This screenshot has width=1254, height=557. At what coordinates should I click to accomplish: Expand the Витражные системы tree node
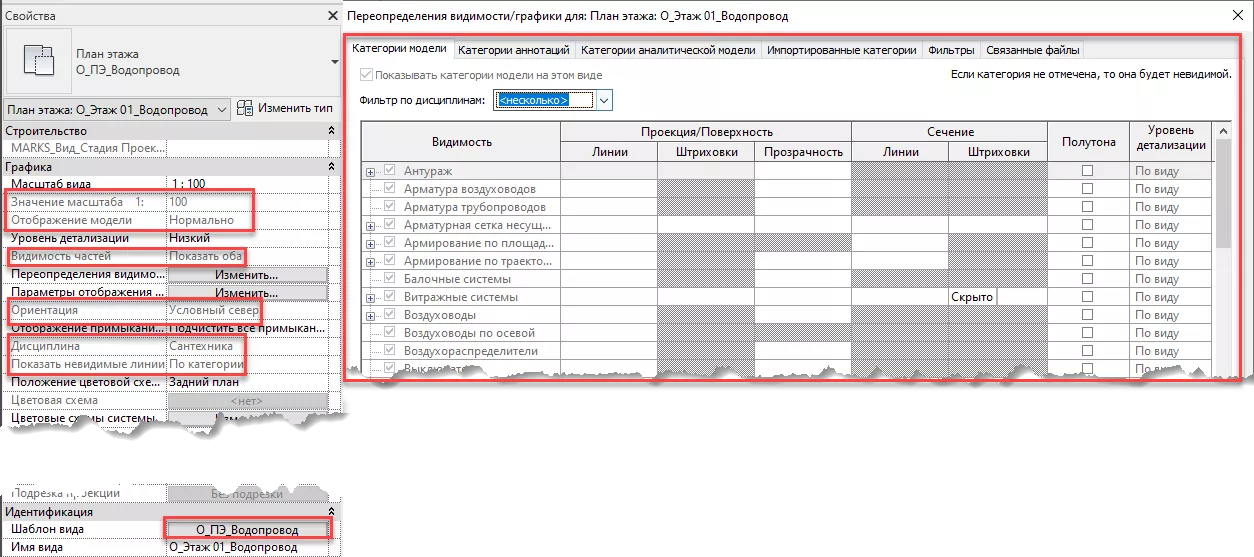pyautogui.click(x=370, y=298)
